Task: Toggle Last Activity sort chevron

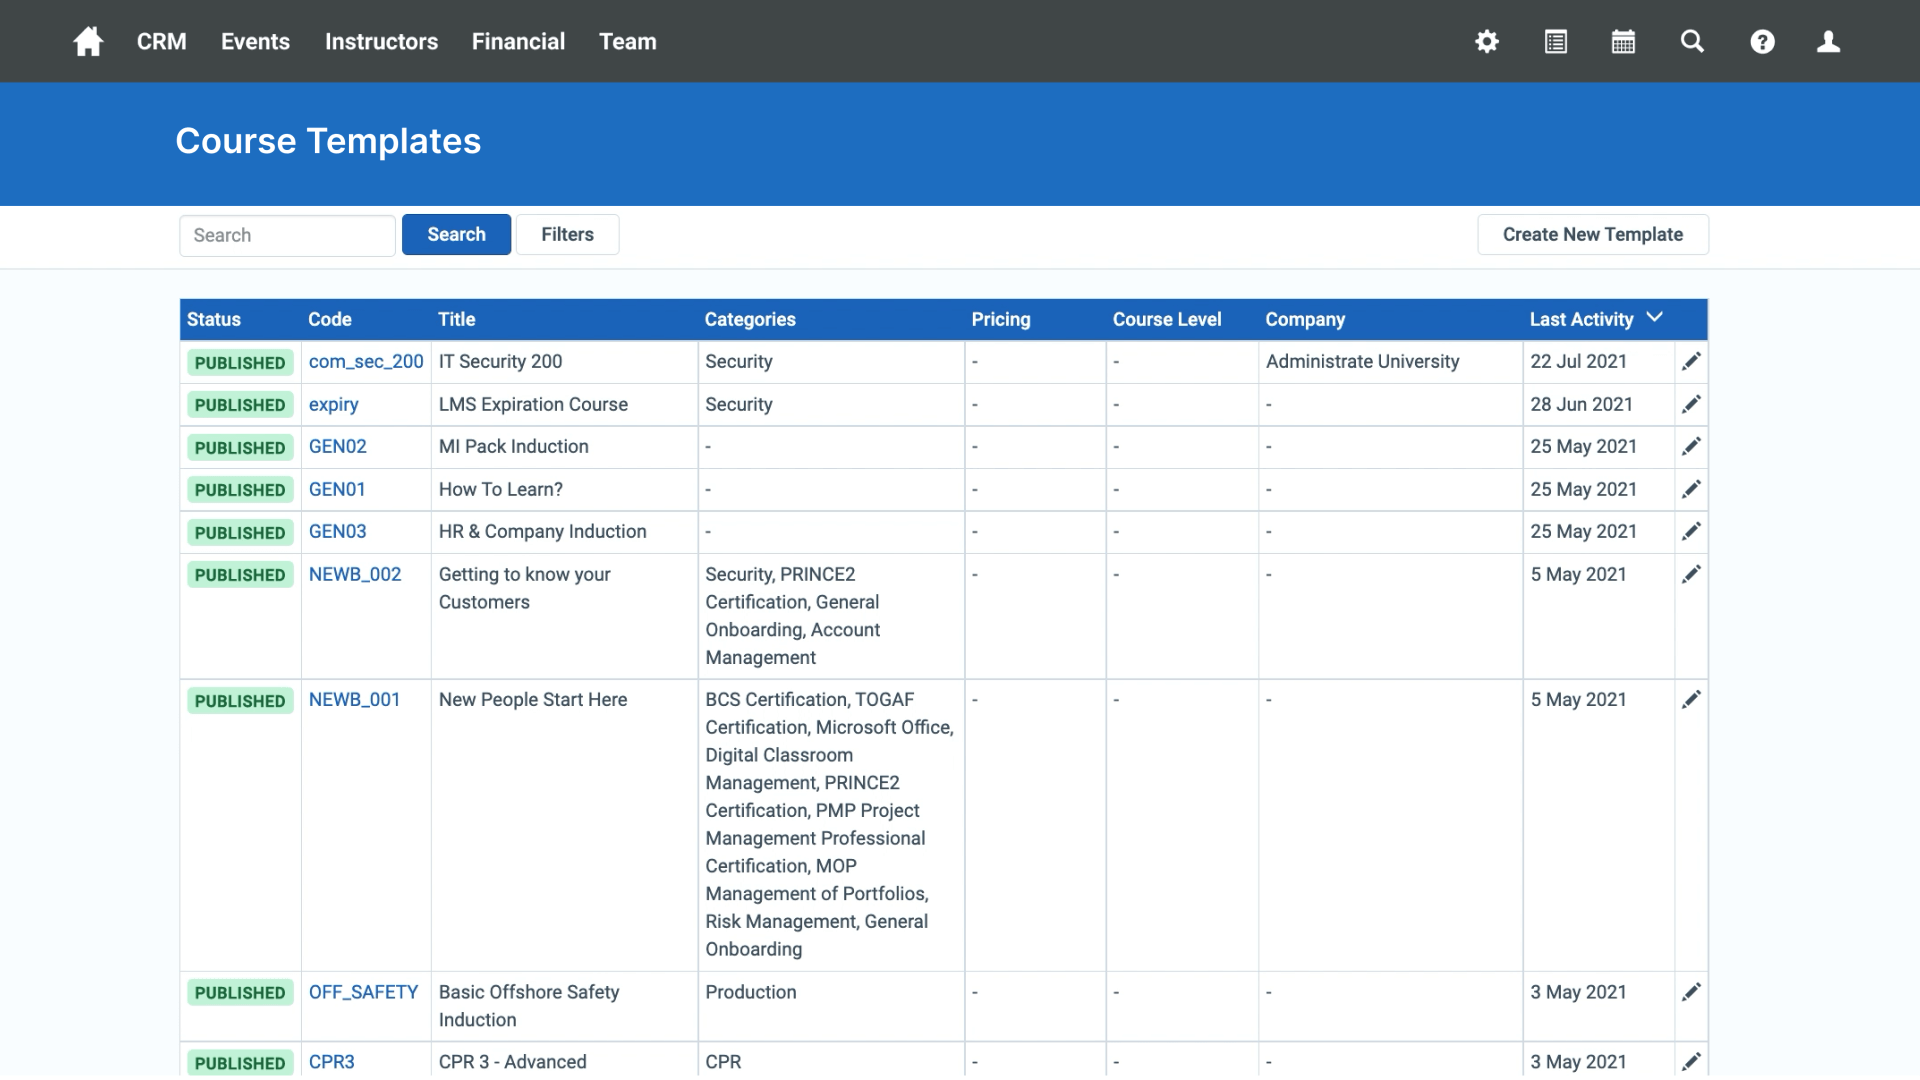Action: click(x=1655, y=317)
